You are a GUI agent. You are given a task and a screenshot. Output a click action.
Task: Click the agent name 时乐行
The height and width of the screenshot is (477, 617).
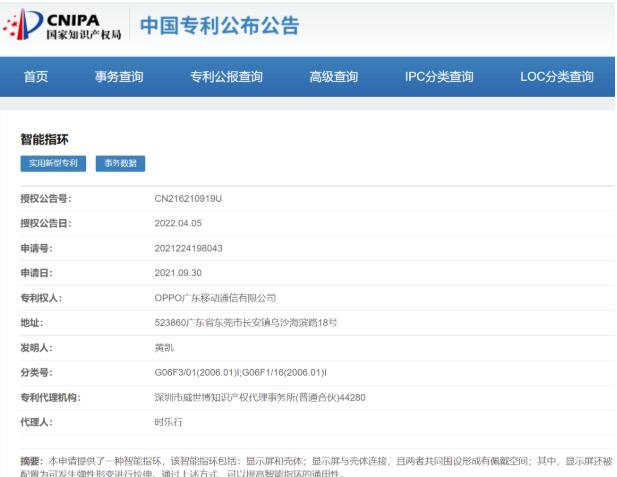click(x=168, y=422)
